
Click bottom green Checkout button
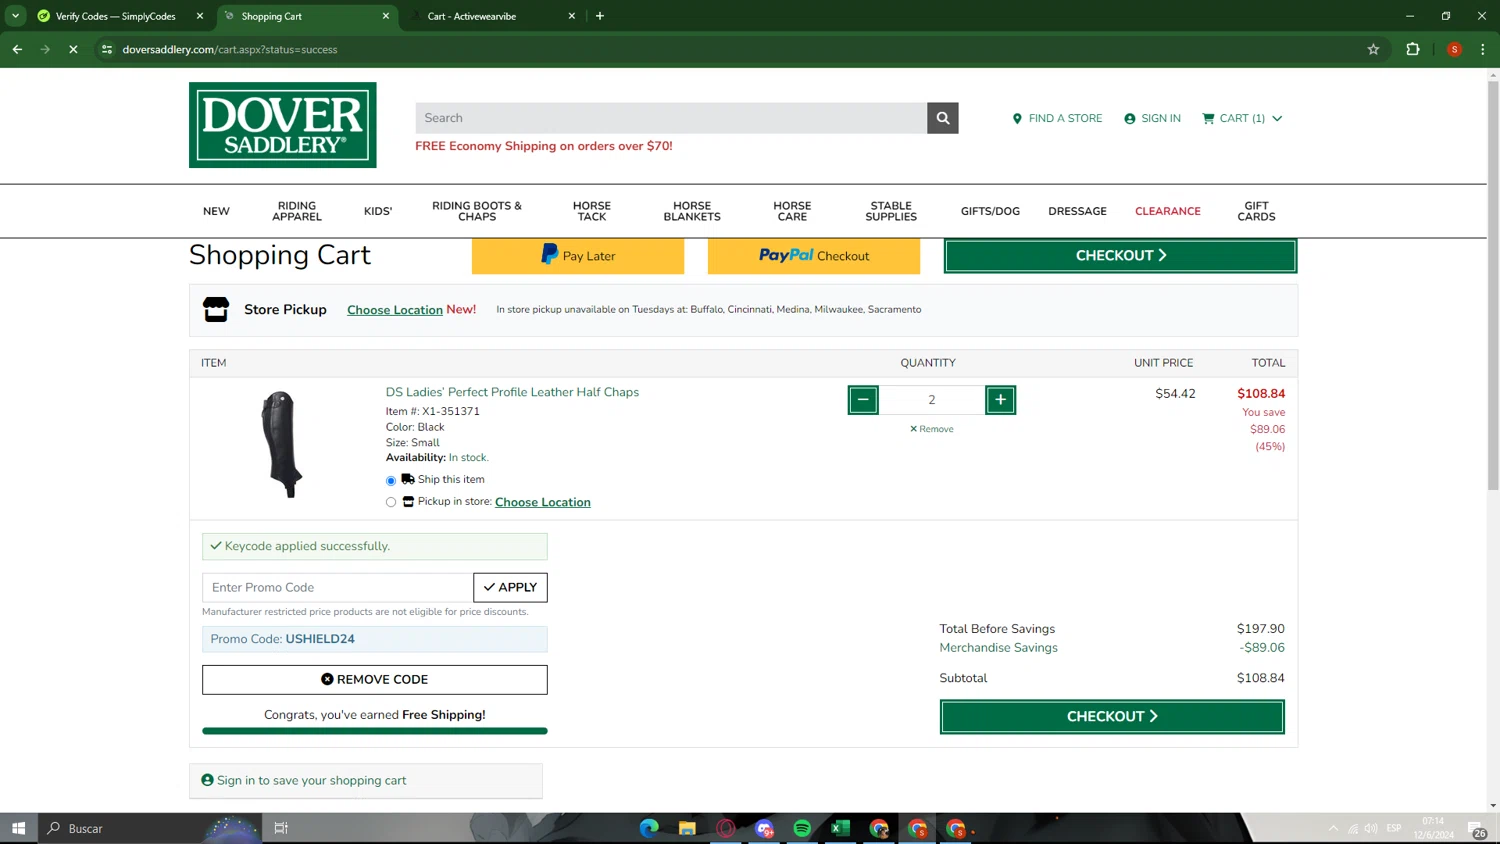point(1112,717)
